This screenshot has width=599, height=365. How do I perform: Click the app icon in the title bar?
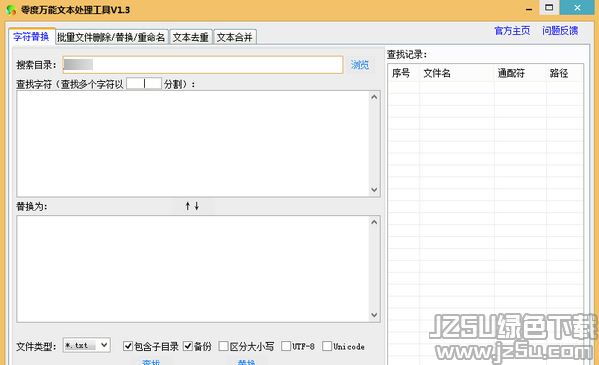coord(11,10)
